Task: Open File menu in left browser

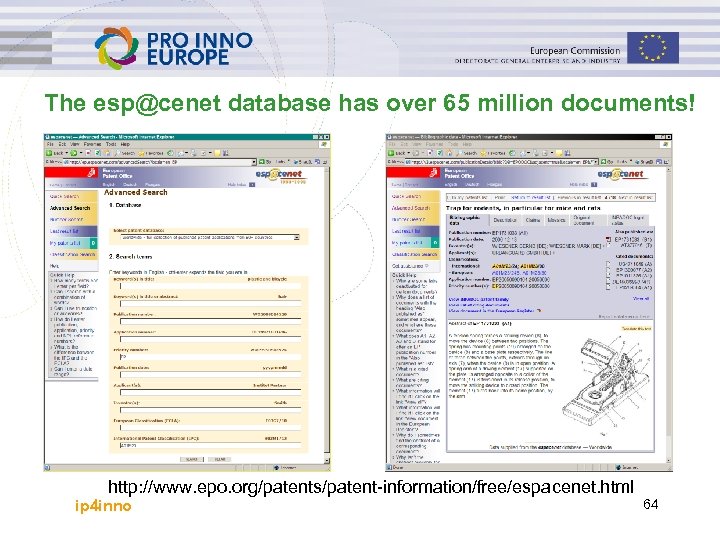Action: coord(50,144)
